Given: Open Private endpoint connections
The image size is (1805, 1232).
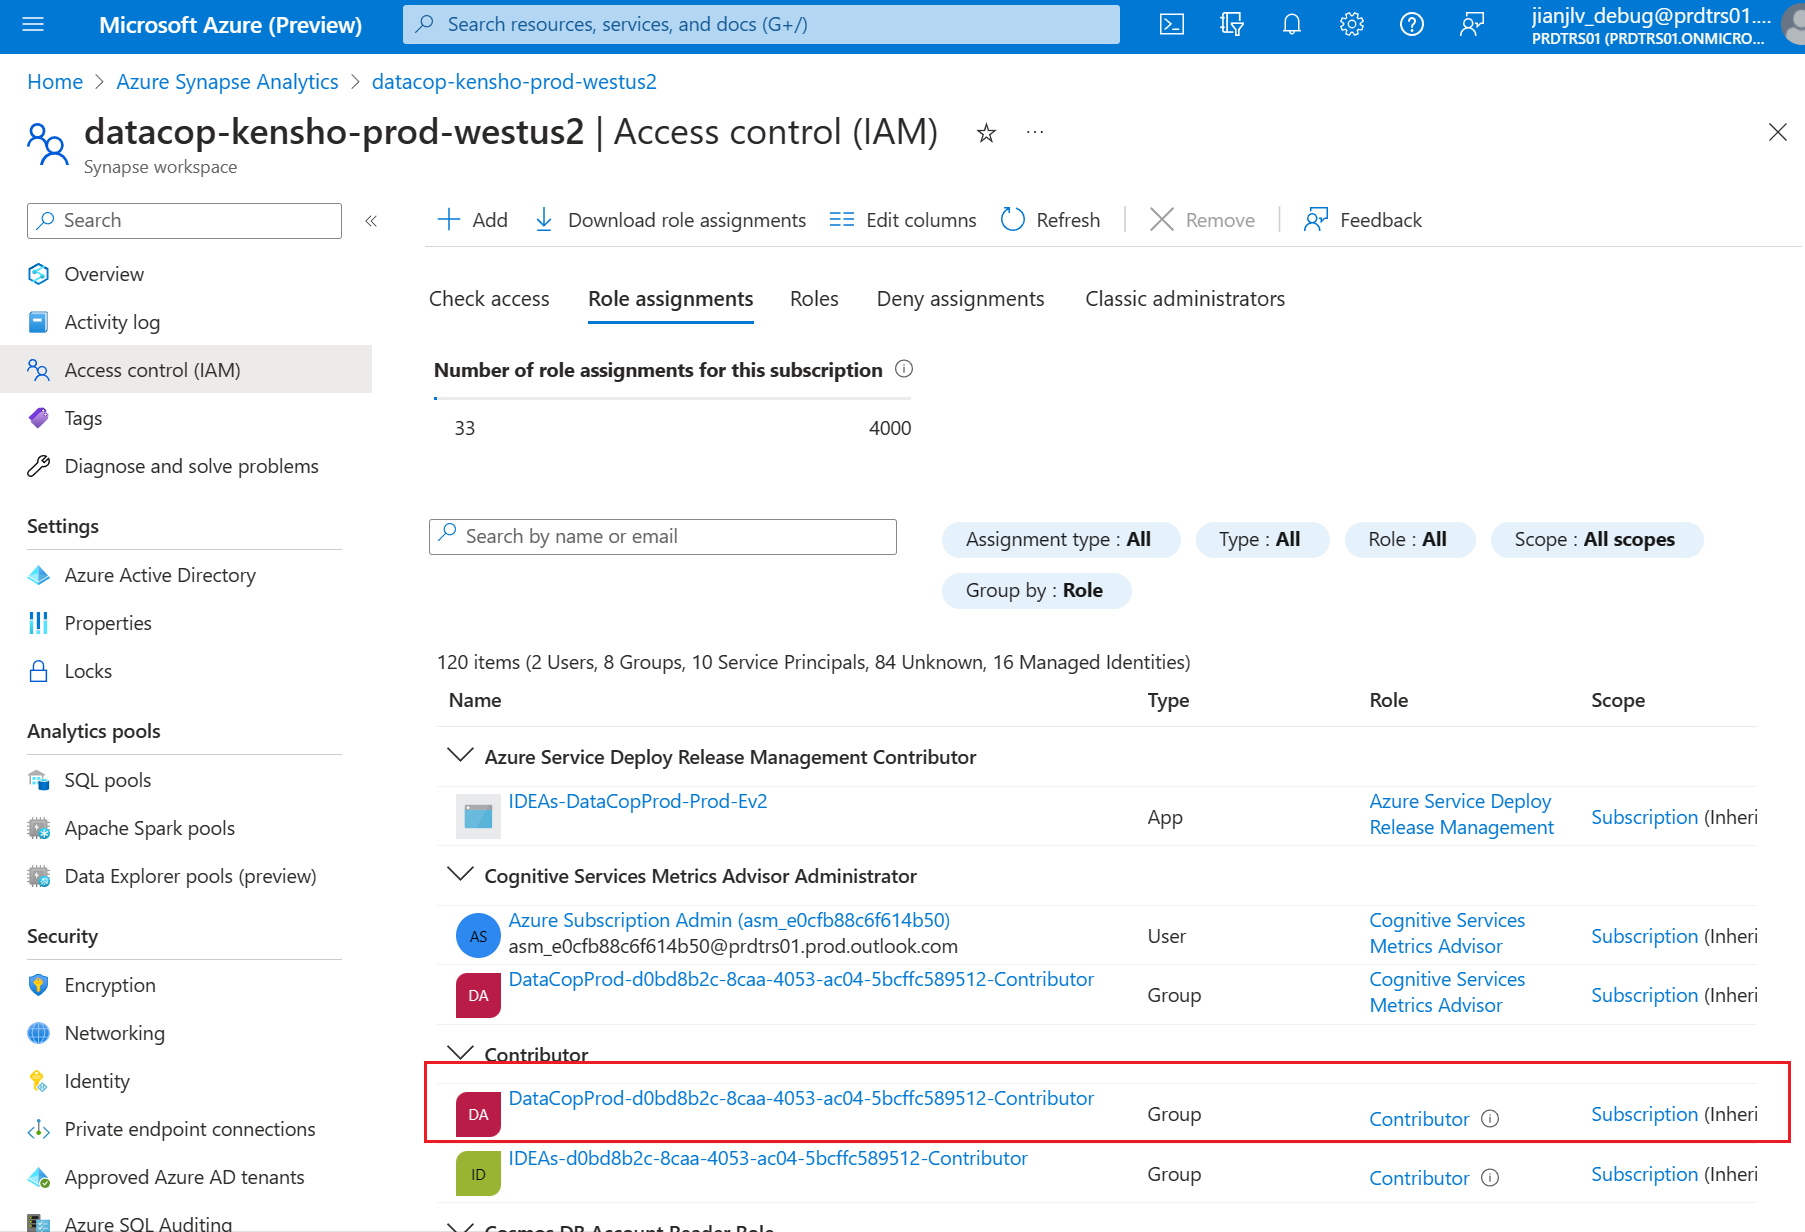Looking at the screenshot, I should [x=190, y=1129].
